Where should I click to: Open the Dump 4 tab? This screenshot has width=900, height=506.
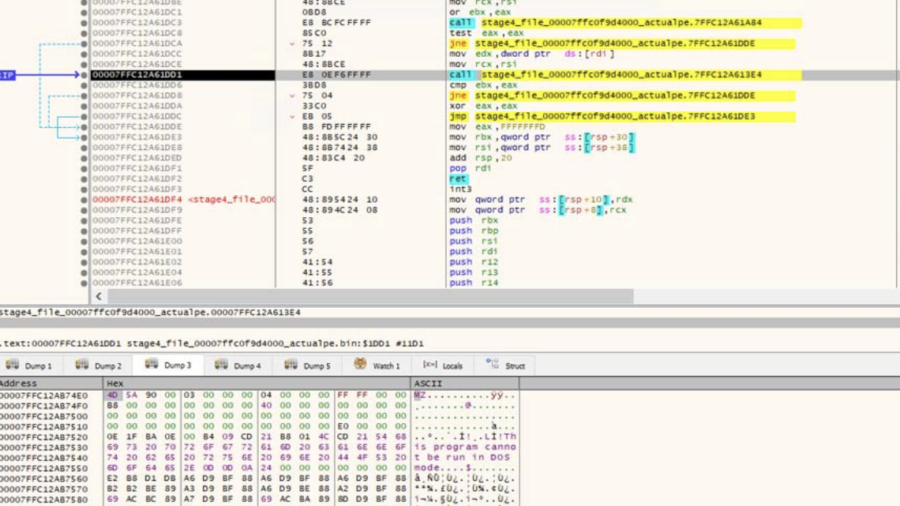pos(238,365)
